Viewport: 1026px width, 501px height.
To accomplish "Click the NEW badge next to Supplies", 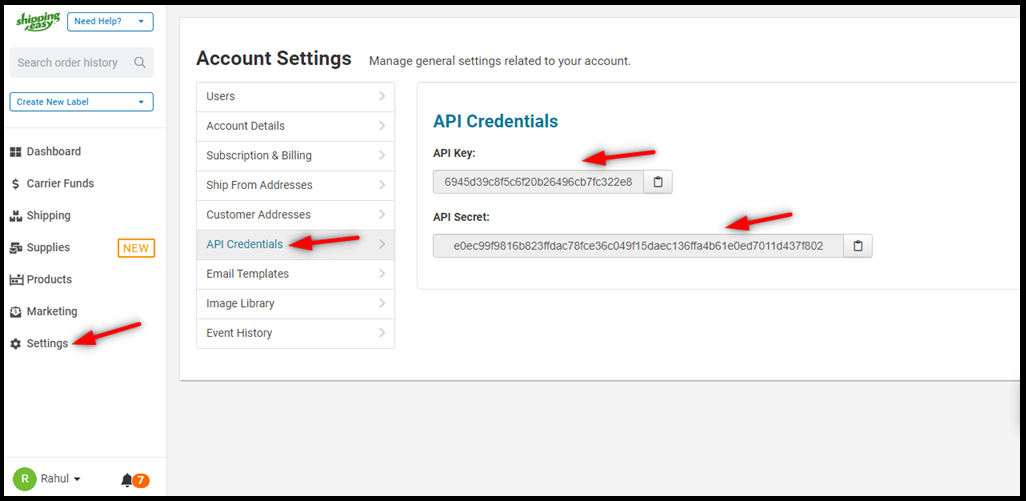I will click(136, 248).
